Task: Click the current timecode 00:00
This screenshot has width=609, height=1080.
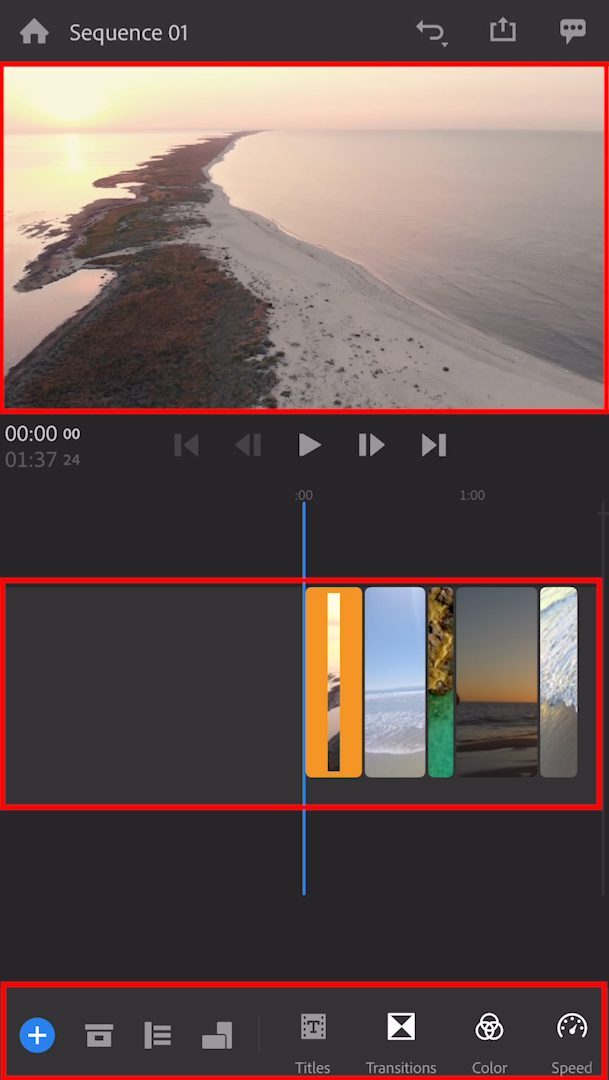Action: (43, 433)
